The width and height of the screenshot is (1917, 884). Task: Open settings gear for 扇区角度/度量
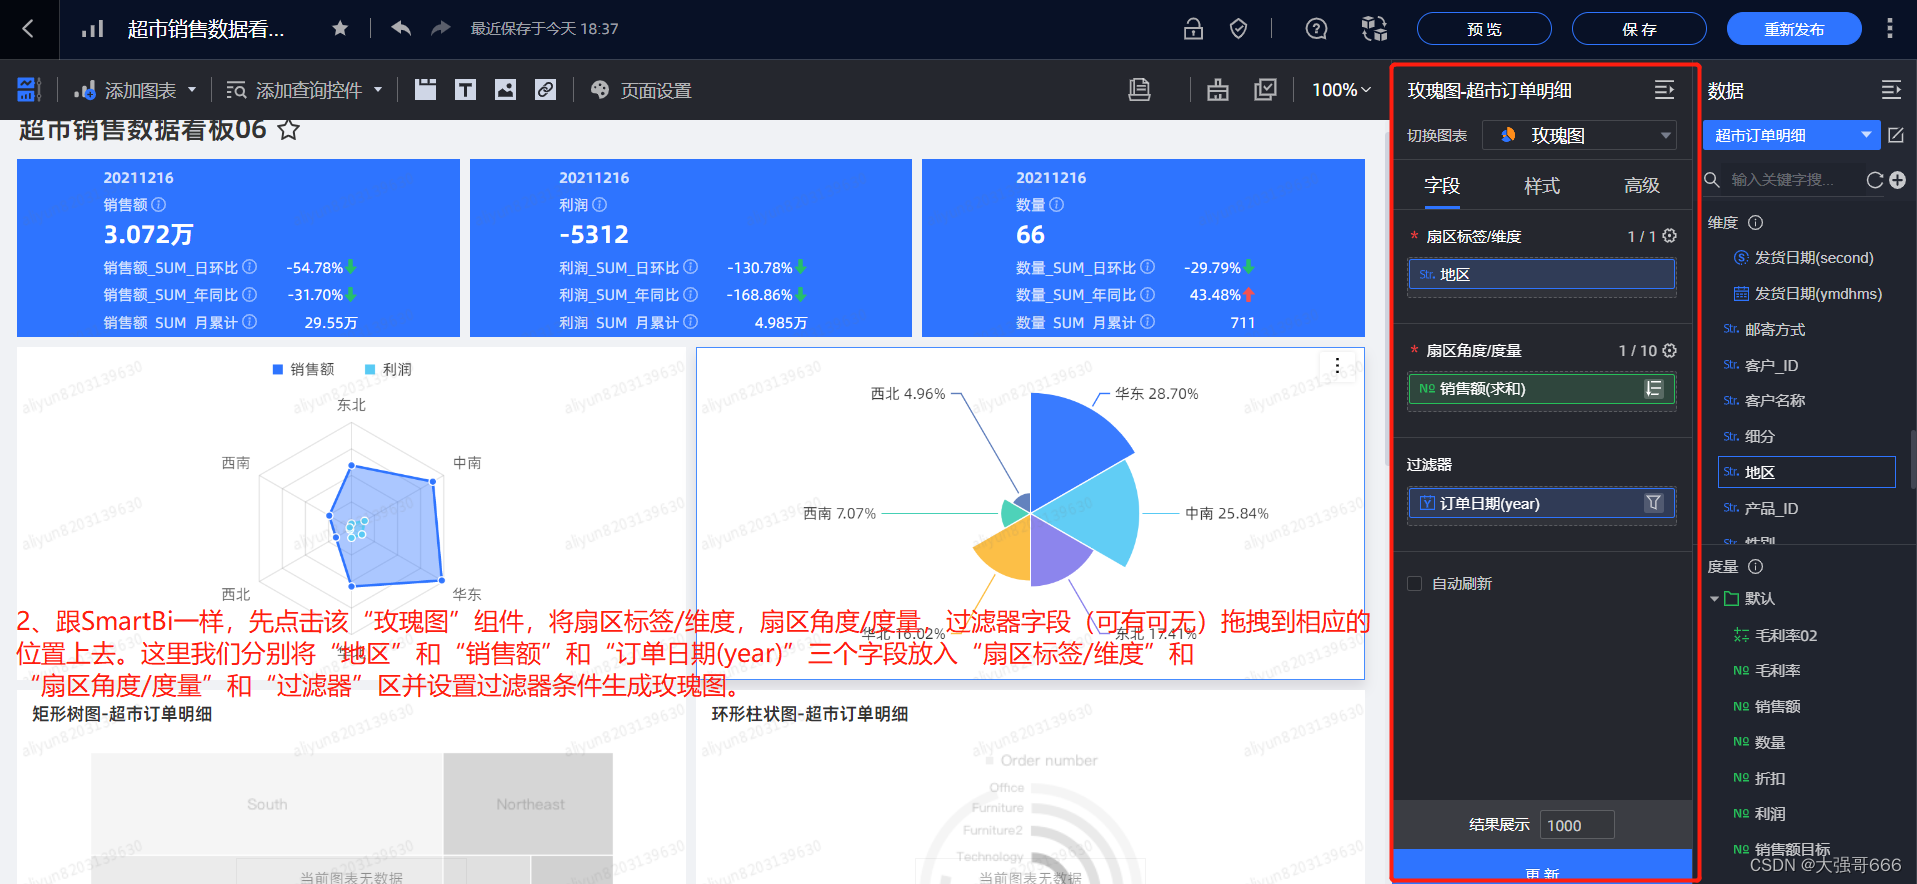point(1669,350)
